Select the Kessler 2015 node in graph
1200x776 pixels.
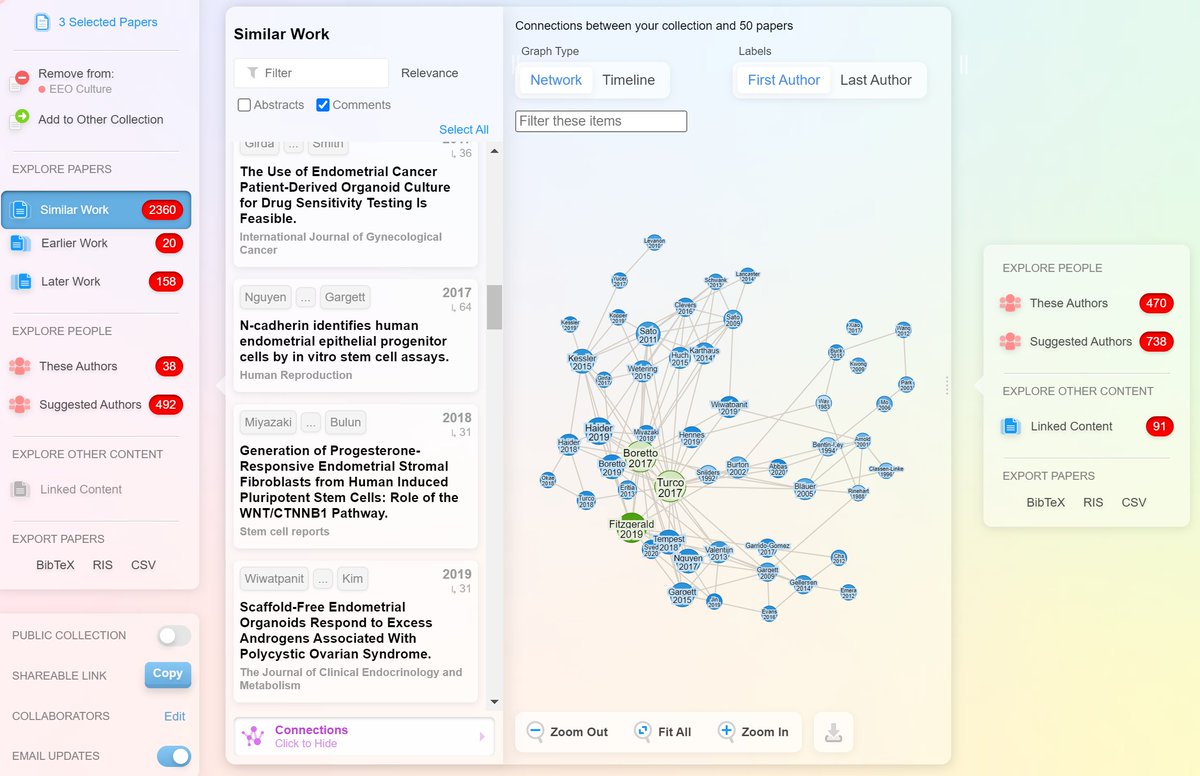(581, 362)
